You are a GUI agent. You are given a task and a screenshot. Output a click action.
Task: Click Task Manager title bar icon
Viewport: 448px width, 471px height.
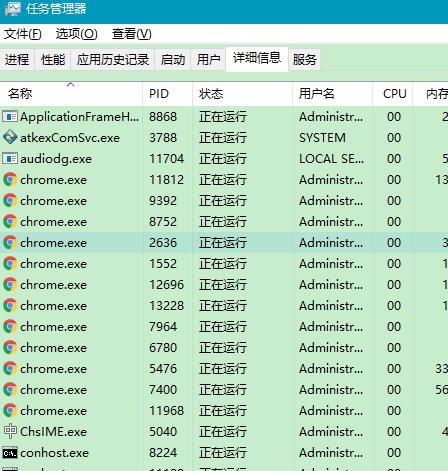click(x=13, y=9)
